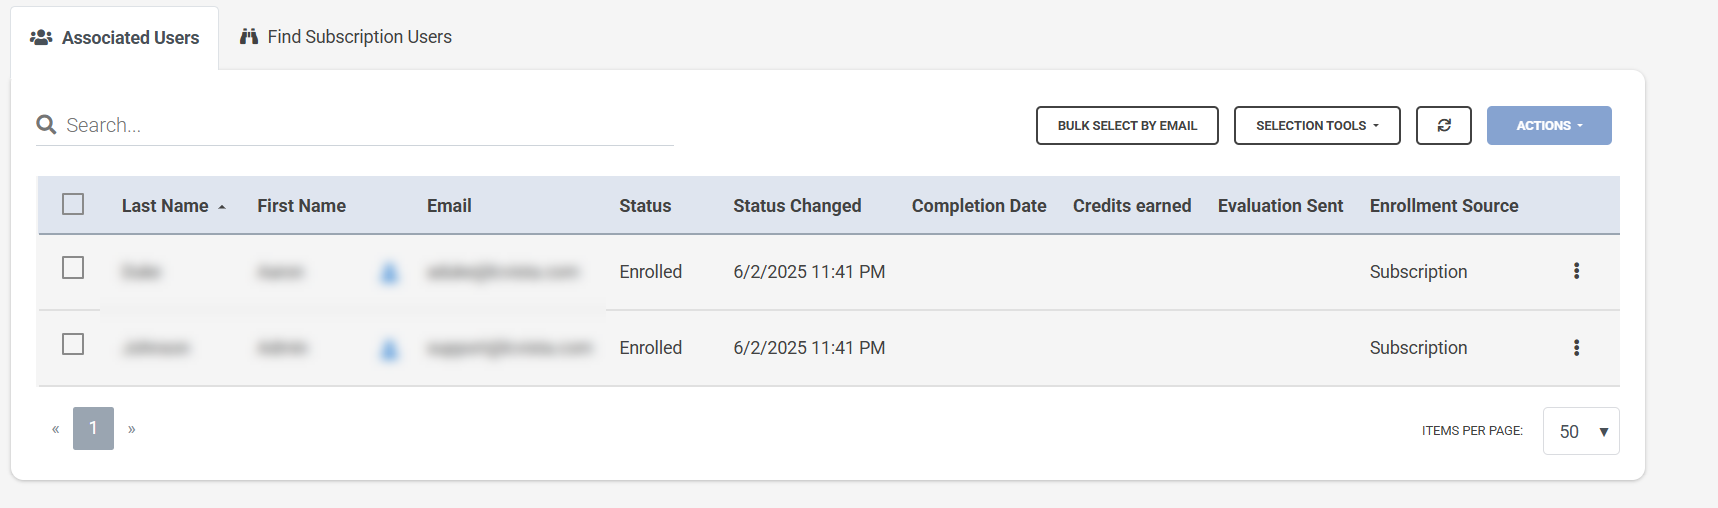Switch to the Associated Users tab
Image resolution: width=1718 pixels, height=508 pixels.
(115, 38)
